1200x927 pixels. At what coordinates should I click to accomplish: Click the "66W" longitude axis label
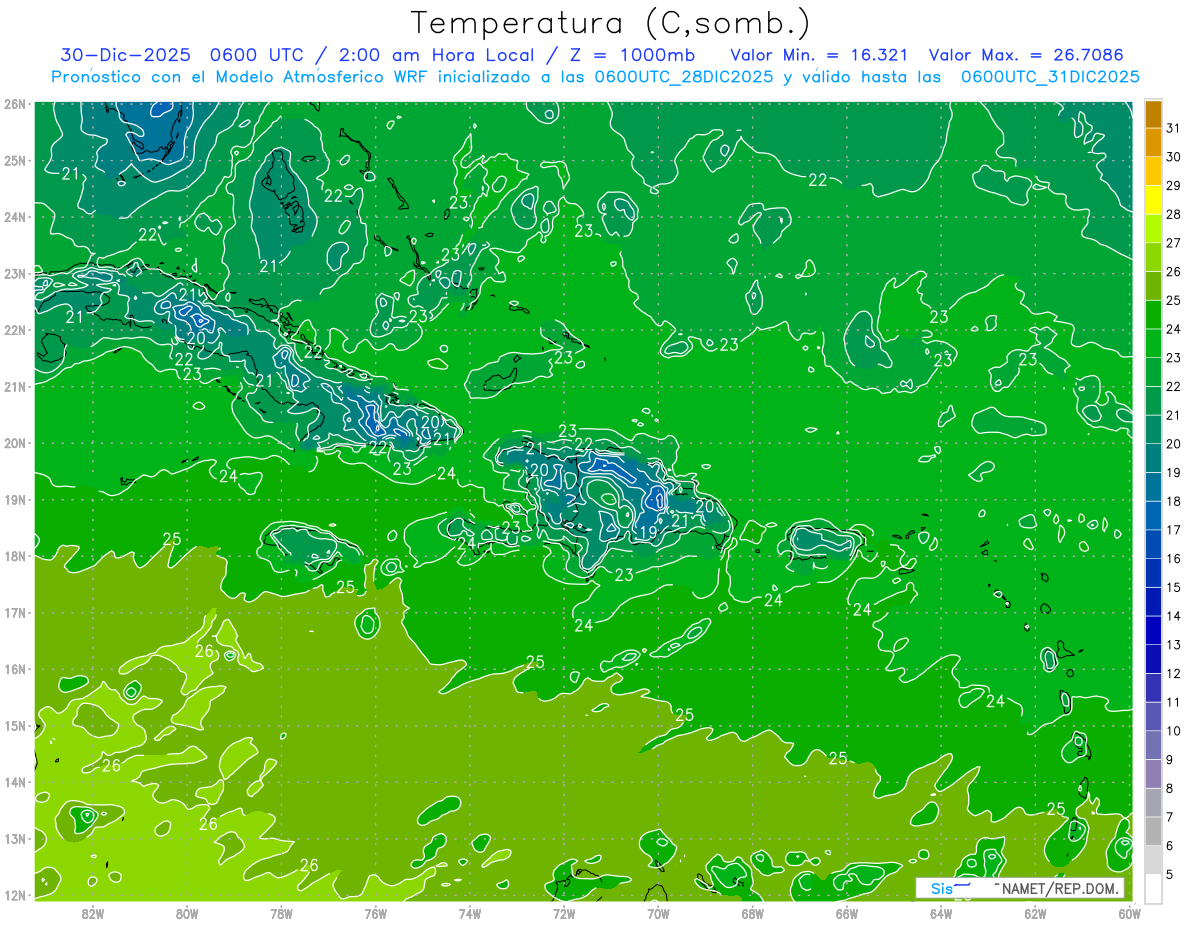tap(847, 913)
